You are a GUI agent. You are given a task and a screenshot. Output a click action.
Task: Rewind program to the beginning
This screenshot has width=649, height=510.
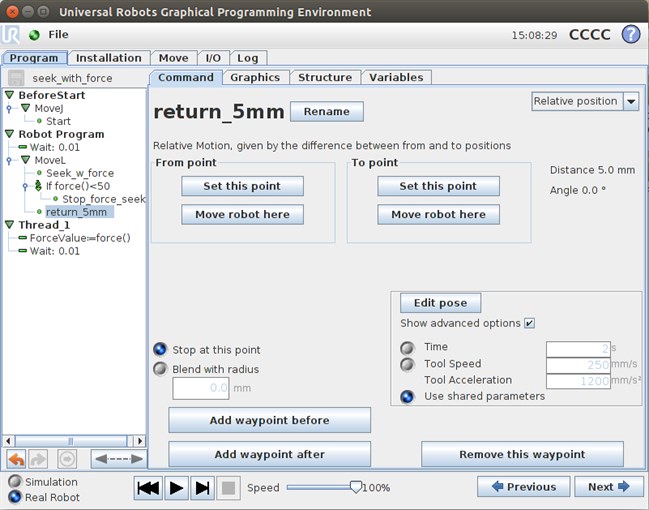pyautogui.click(x=148, y=488)
